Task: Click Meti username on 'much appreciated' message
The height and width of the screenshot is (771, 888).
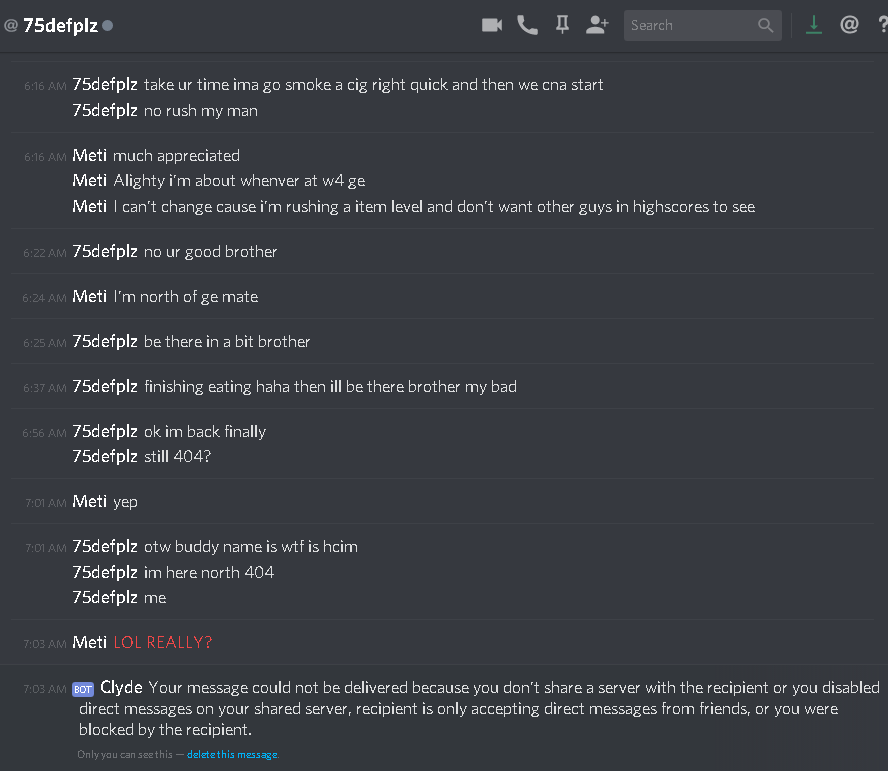Action: [x=89, y=155]
